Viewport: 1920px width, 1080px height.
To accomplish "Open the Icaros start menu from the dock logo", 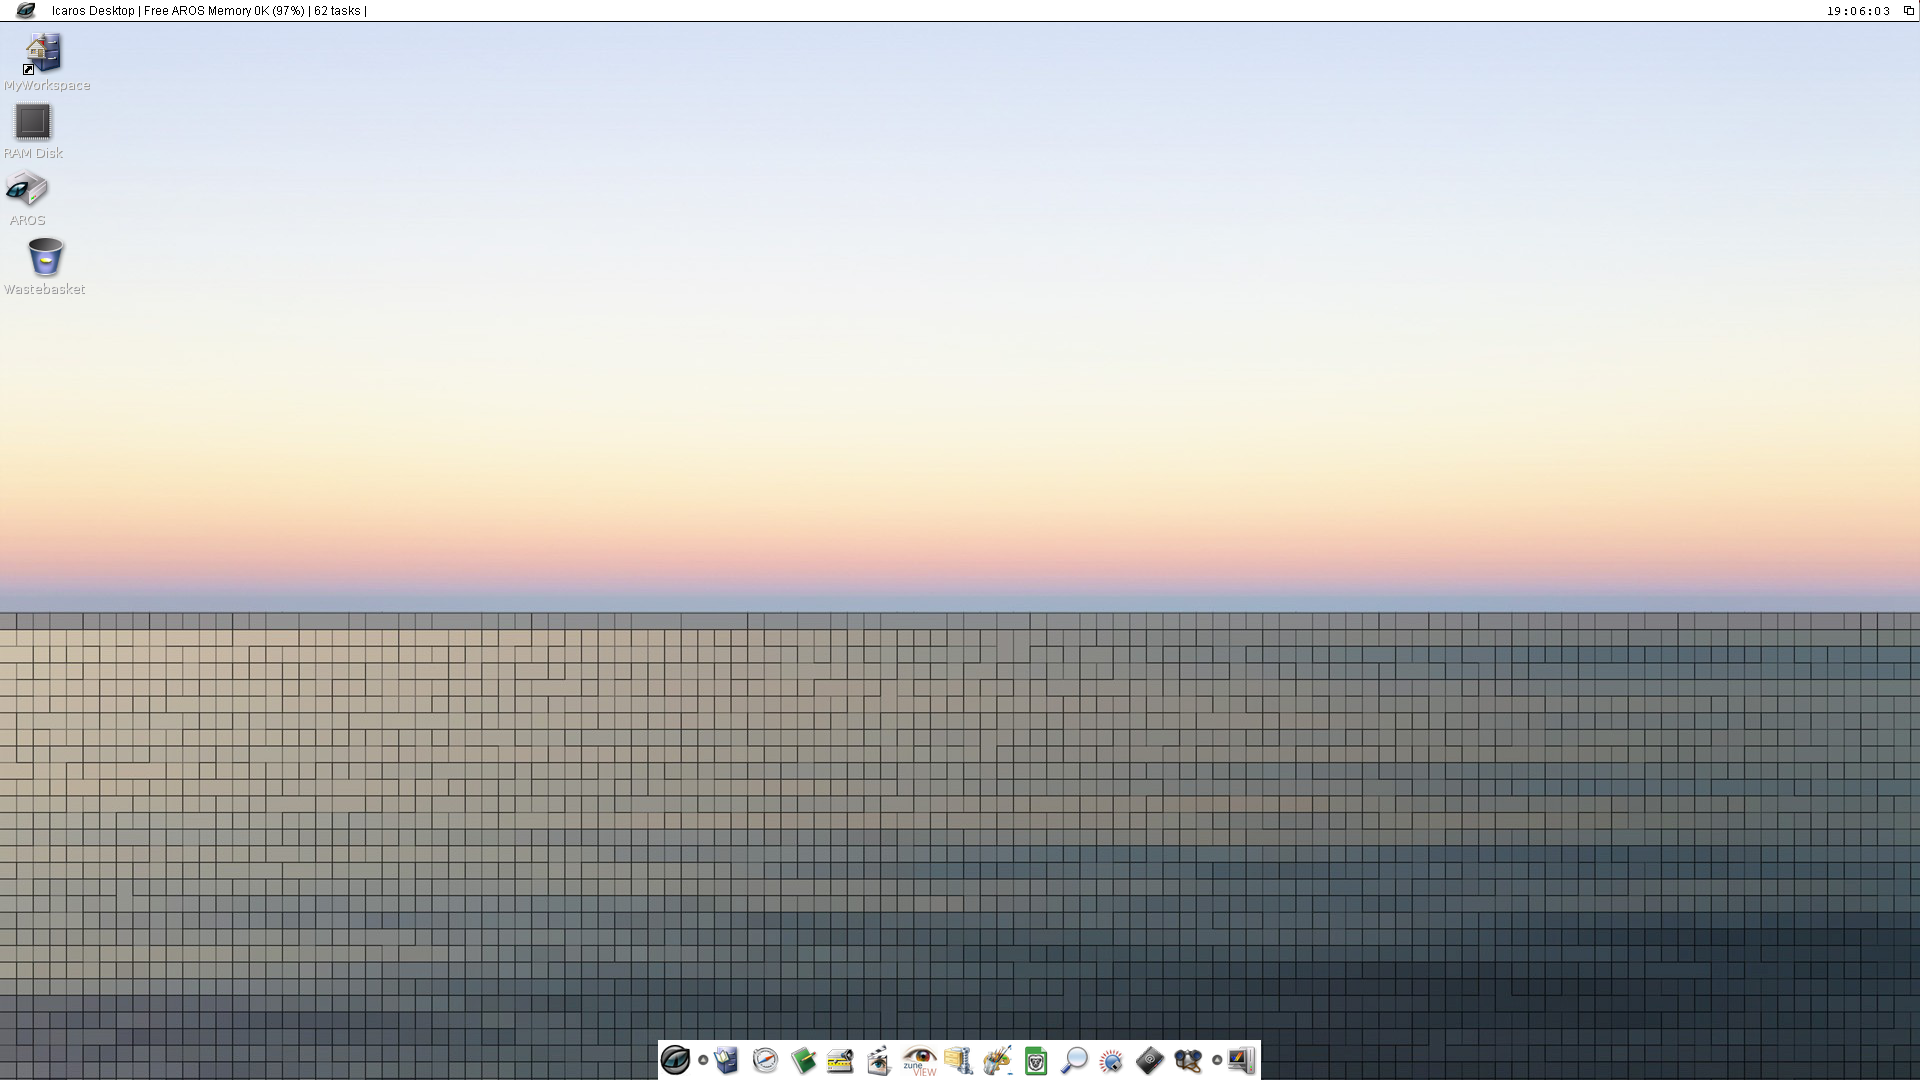I will [677, 1061].
